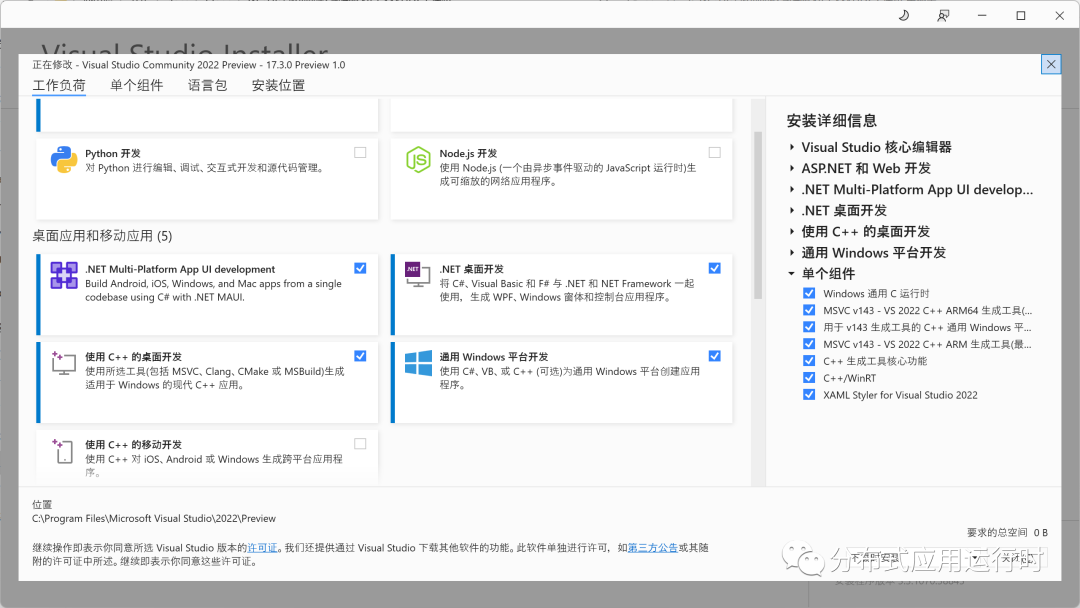Switch to the 单个组件 tab

[x=136, y=85]
